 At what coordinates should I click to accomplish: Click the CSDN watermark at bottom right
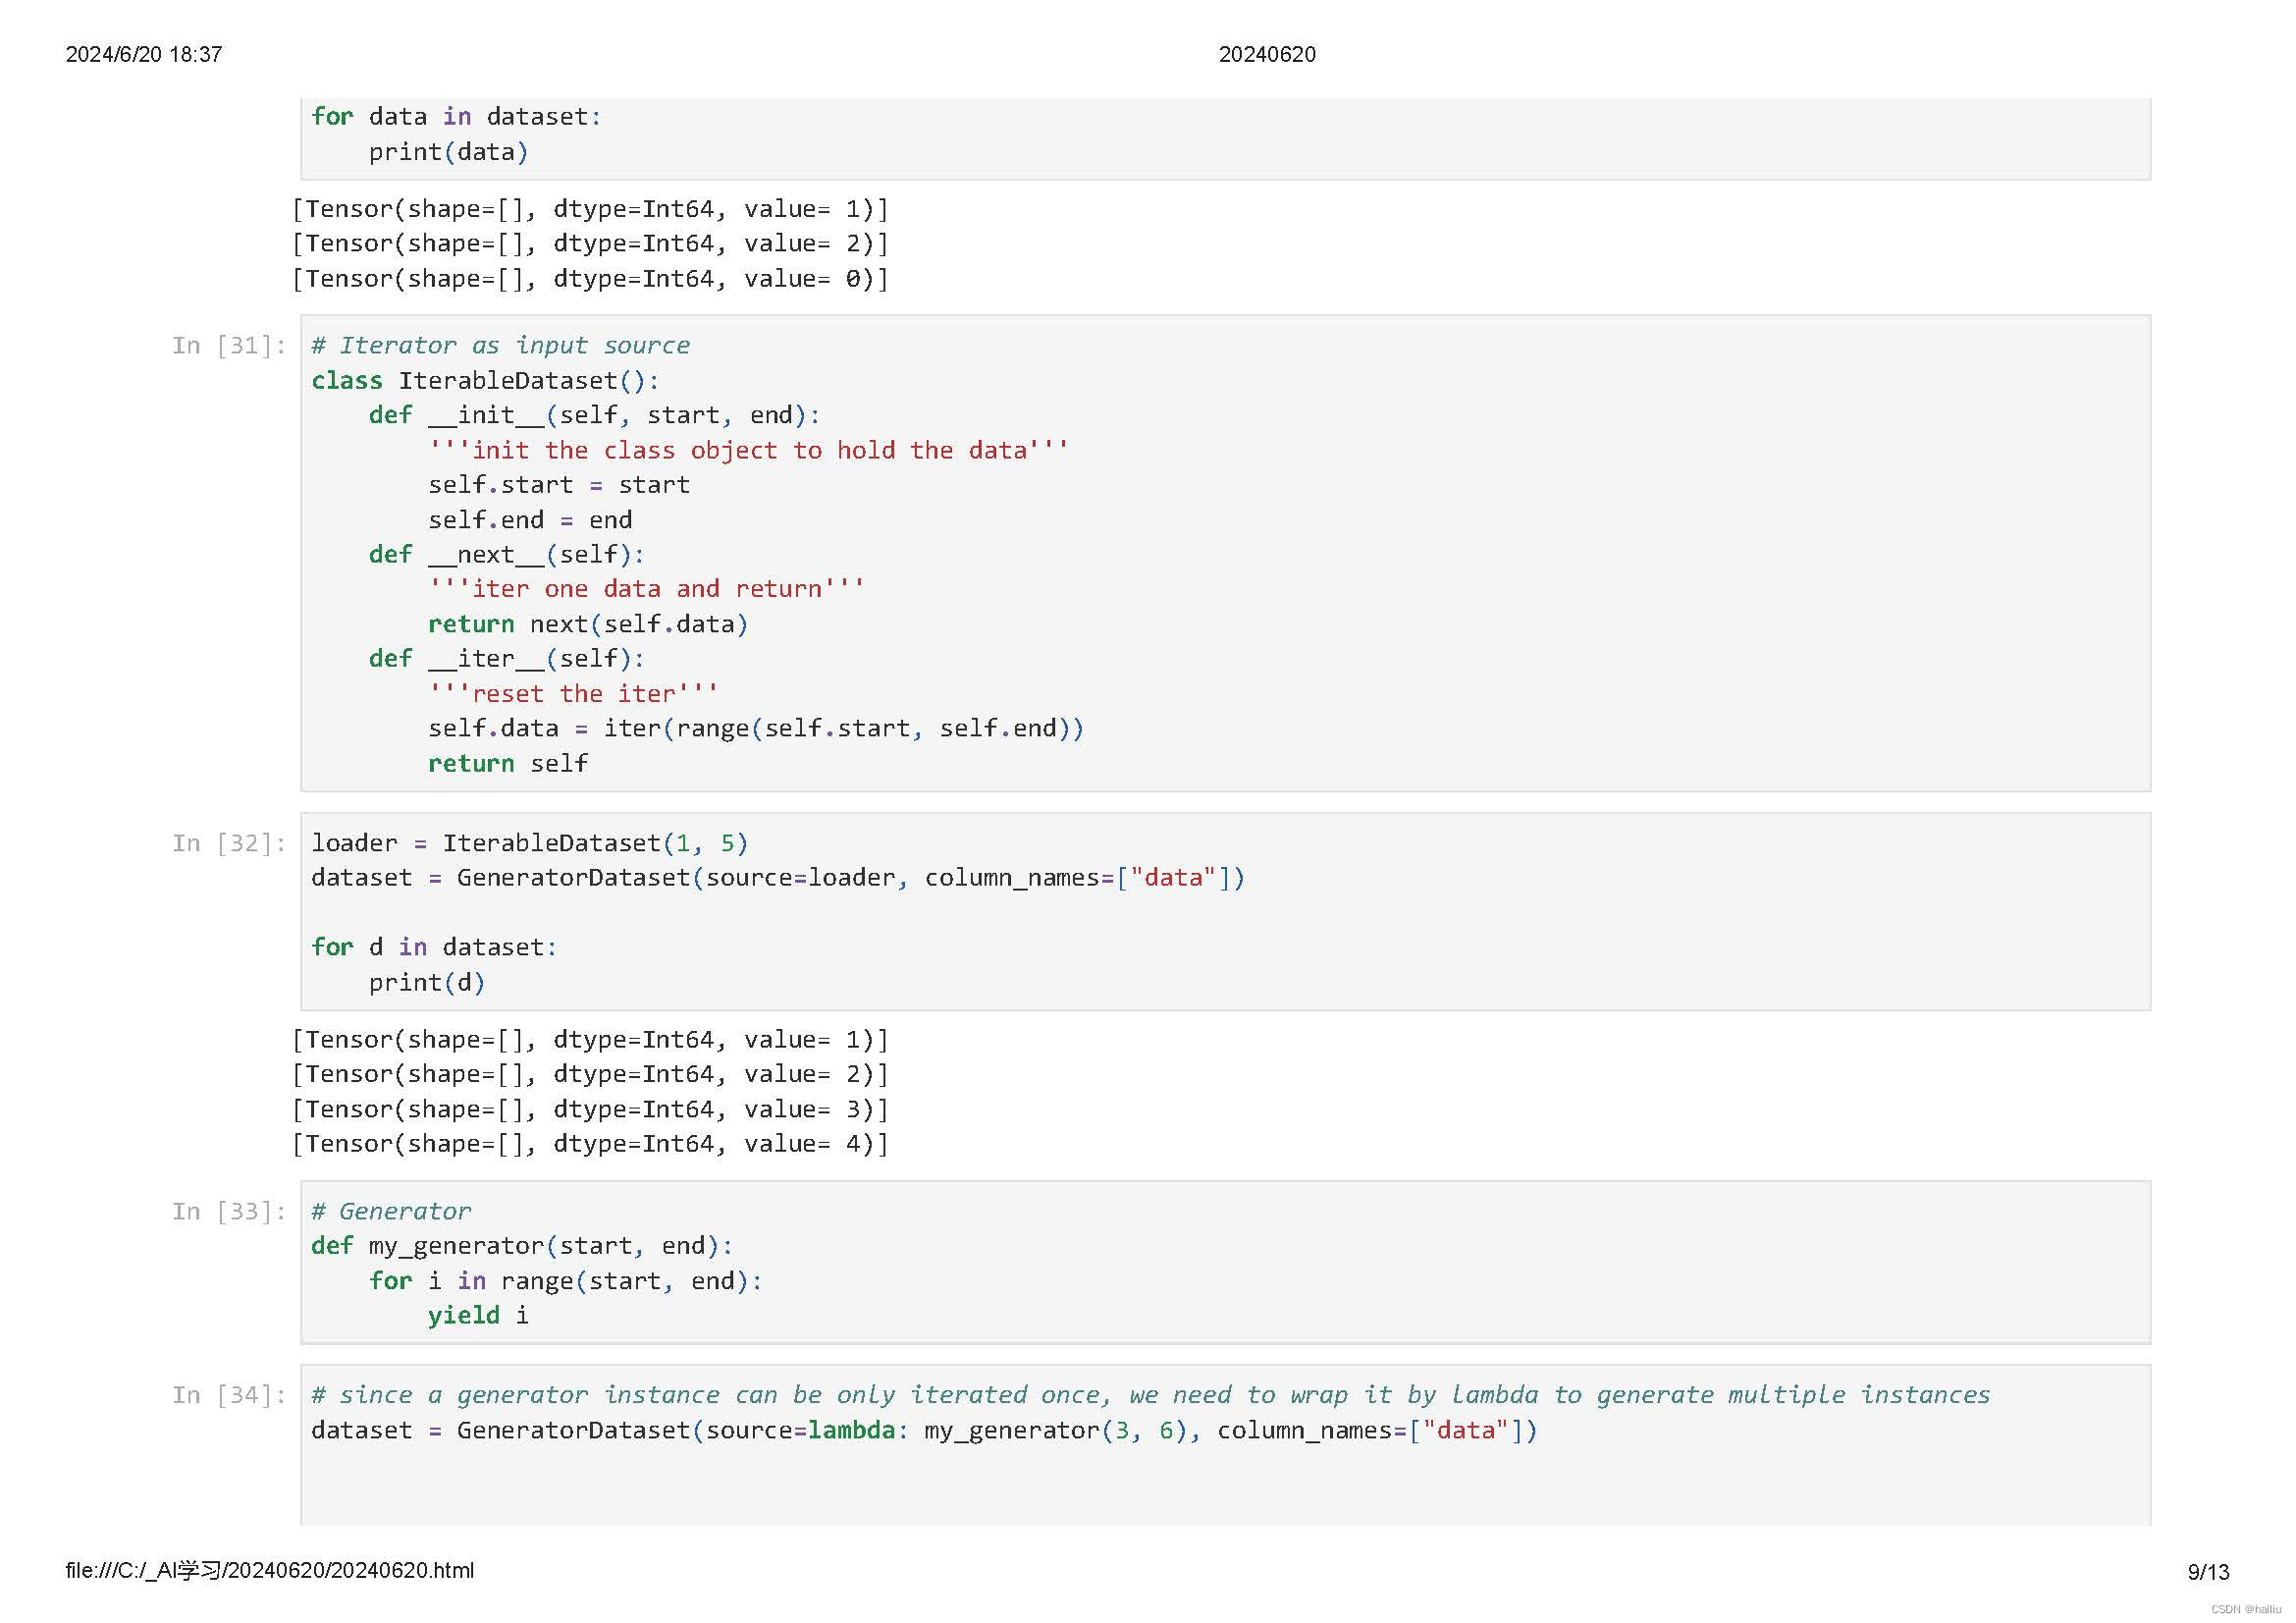(2244, 1609)
